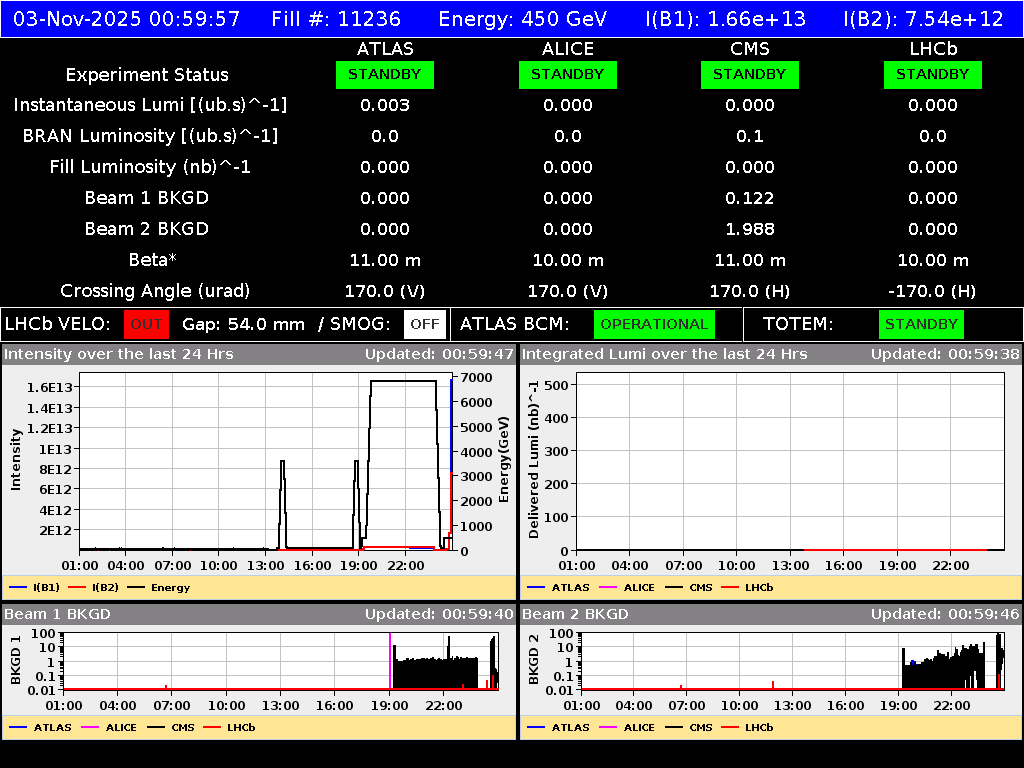
Task: Click the CMS STANDBY status indicator
Action: click(749, 74)
